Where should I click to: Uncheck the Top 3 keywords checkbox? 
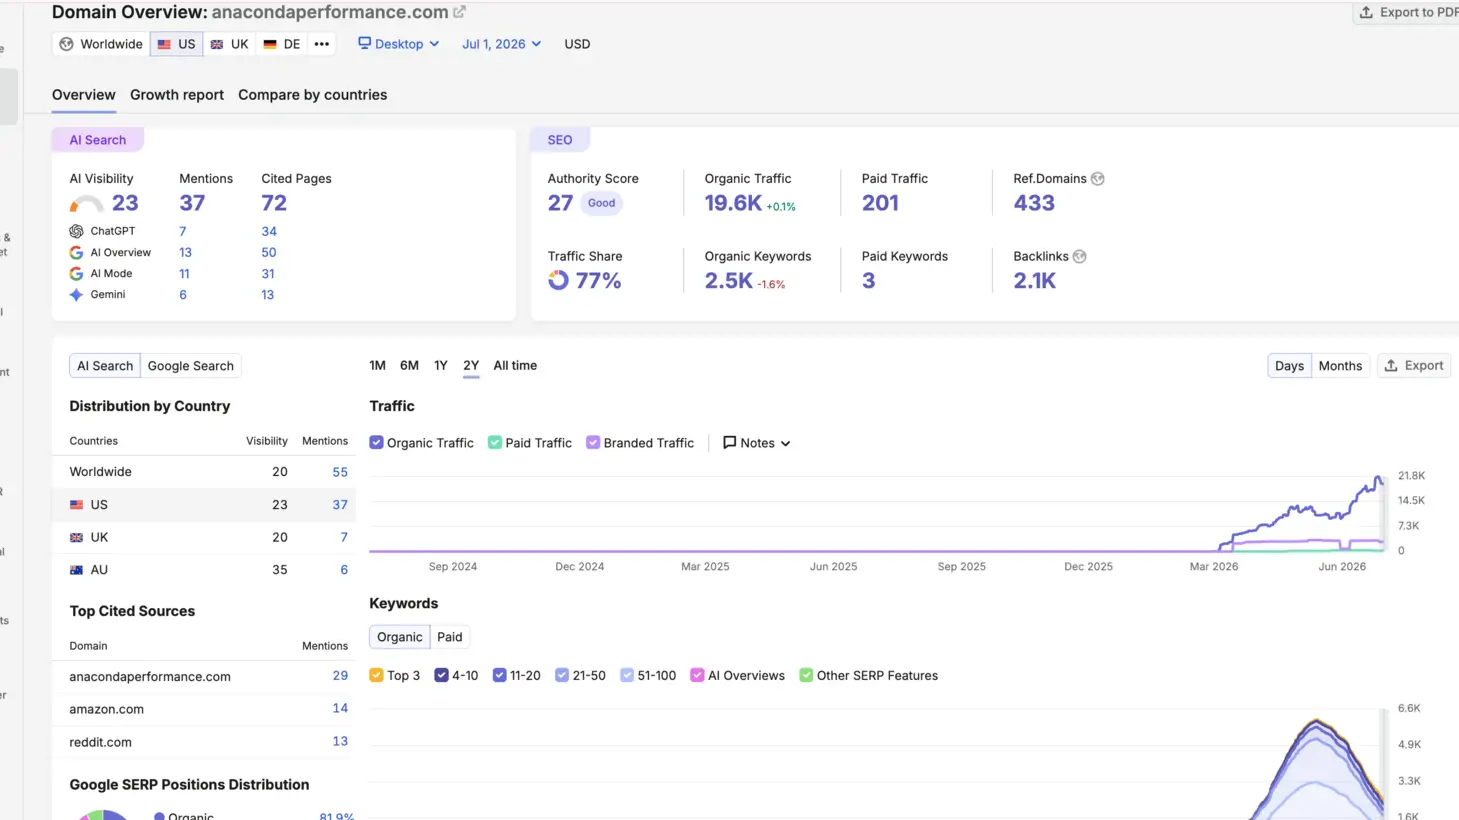point(376,676)
